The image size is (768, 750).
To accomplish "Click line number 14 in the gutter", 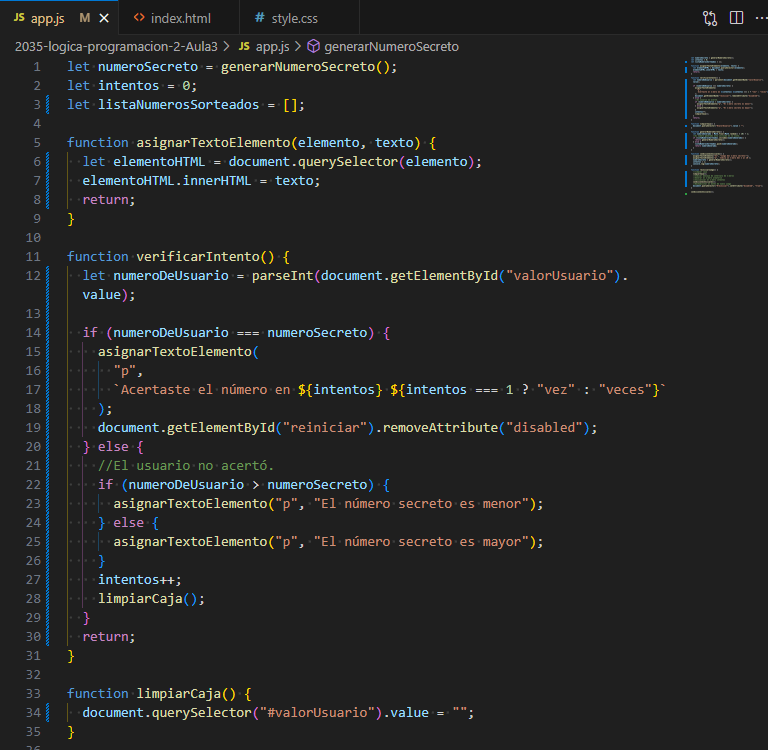I will [33, 333].
